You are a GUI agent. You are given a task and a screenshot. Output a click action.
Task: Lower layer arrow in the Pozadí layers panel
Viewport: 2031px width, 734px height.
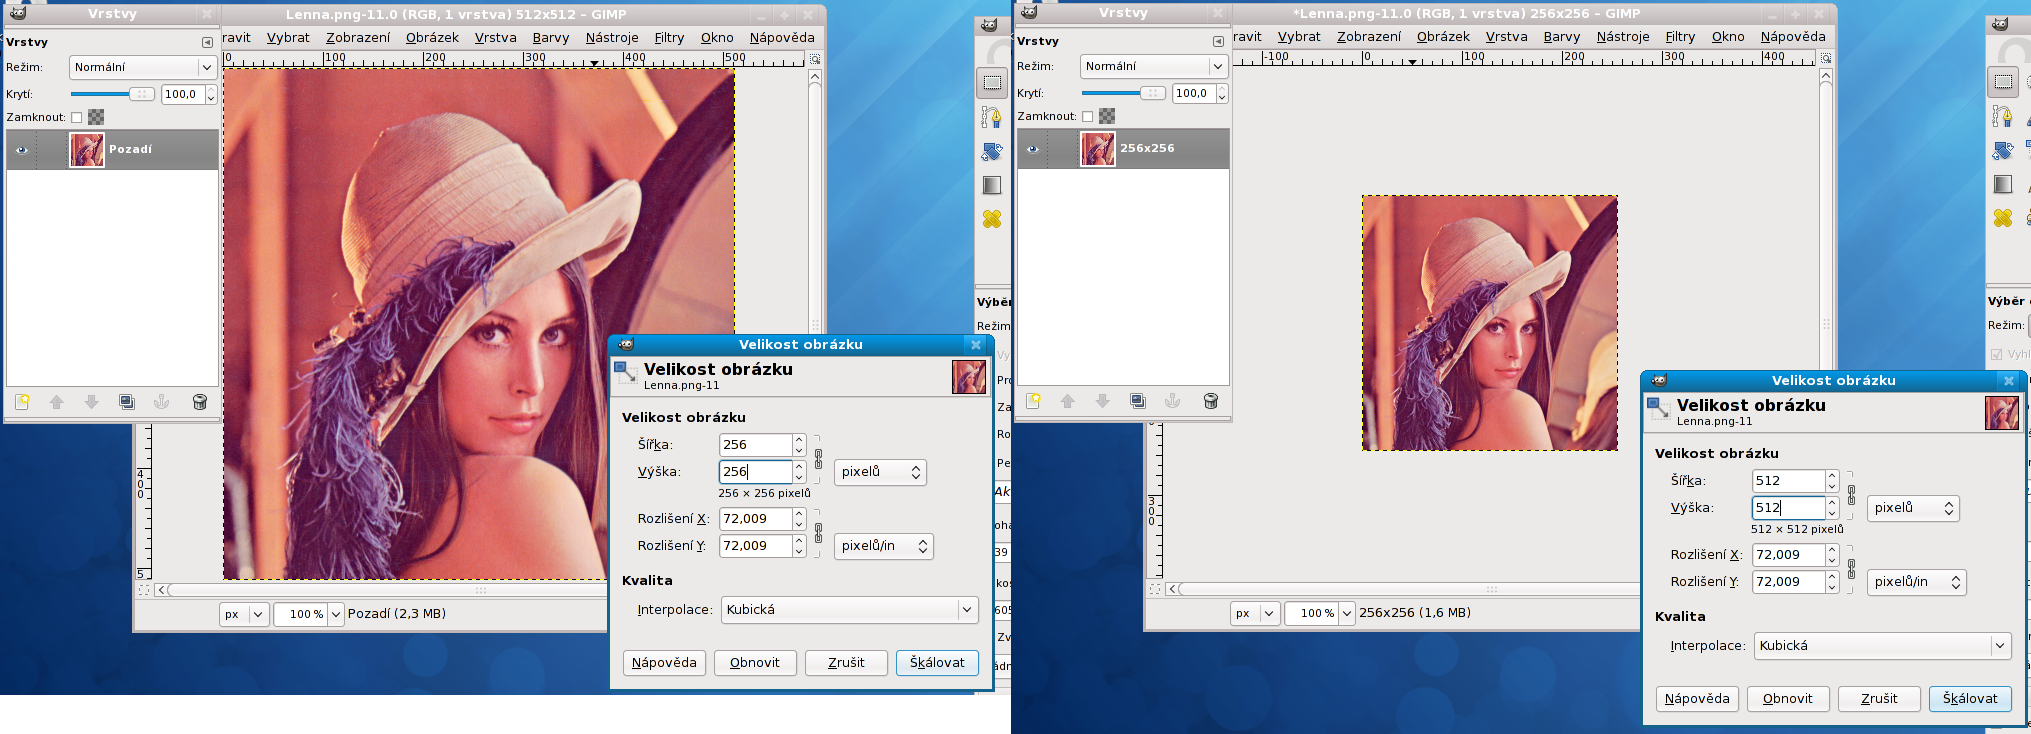click(92, 402)
